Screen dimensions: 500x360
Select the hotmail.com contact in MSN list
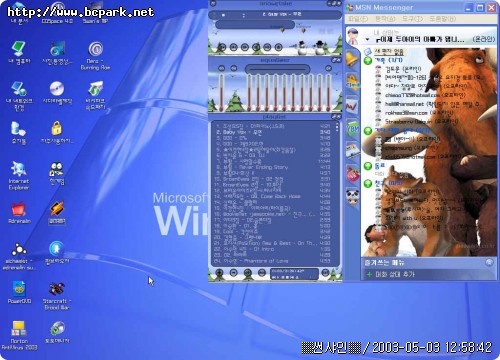[424, 95]
